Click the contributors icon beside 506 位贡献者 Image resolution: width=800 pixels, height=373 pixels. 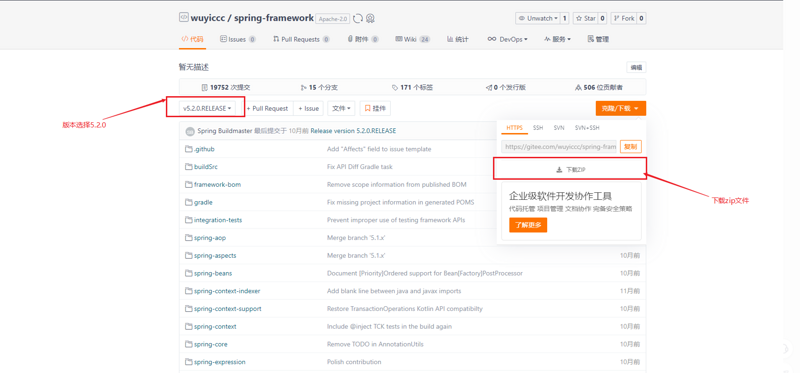click(x=578, y=88)
